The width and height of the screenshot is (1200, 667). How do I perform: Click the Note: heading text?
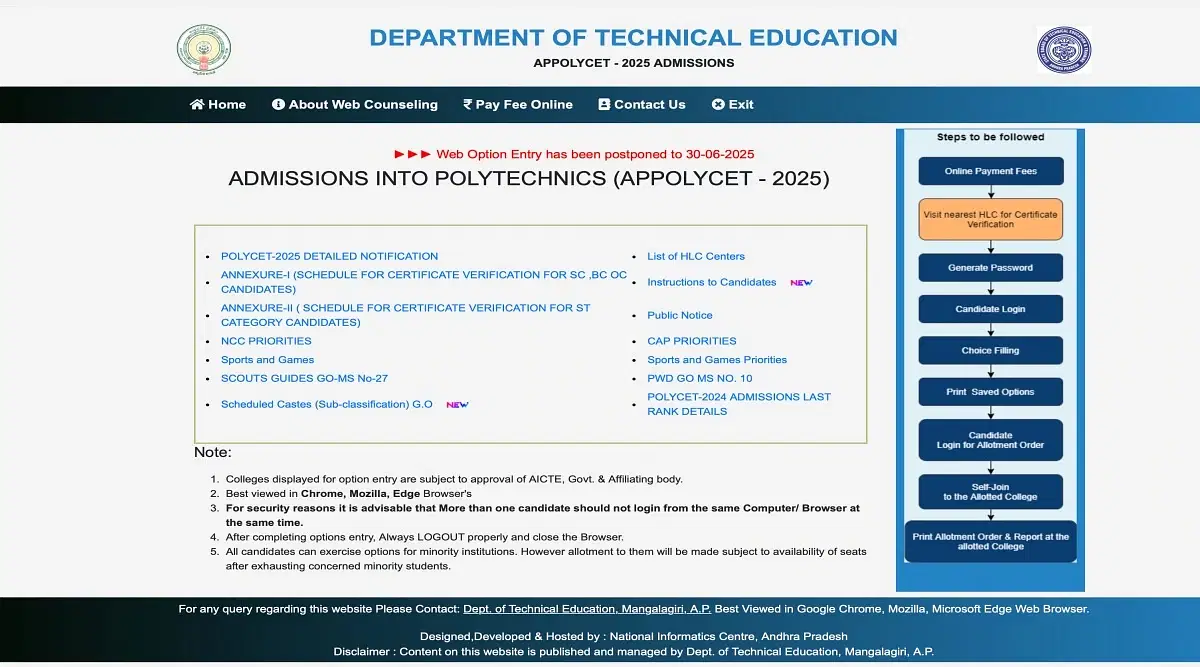213,453
